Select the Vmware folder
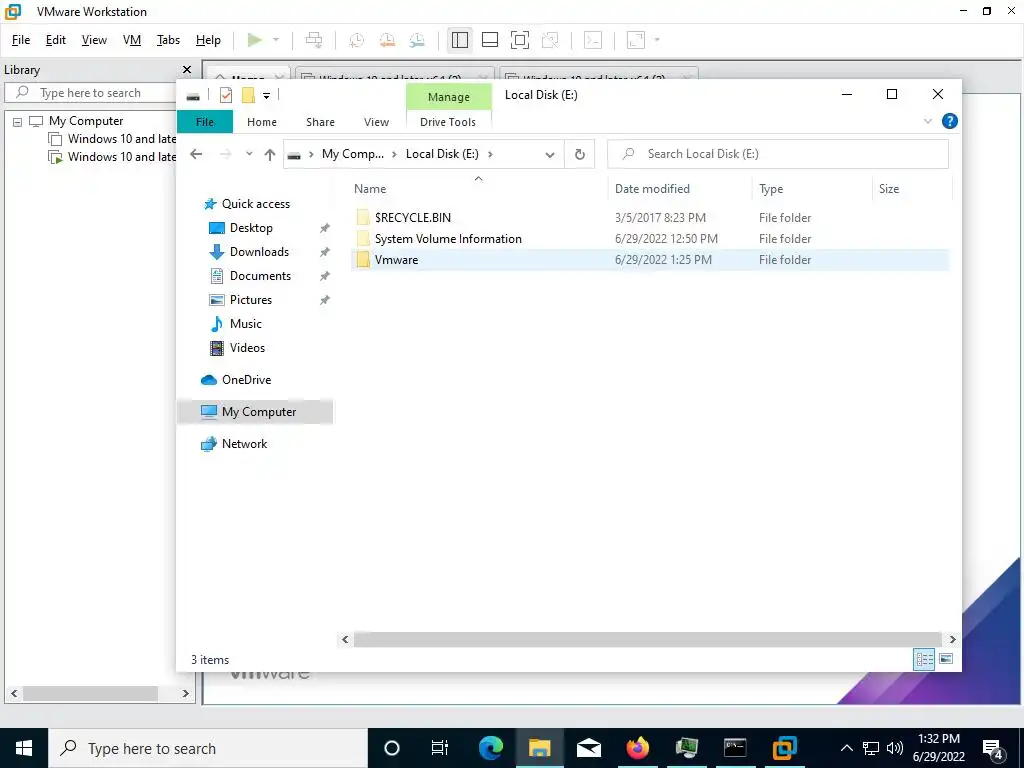 (650, 260)
